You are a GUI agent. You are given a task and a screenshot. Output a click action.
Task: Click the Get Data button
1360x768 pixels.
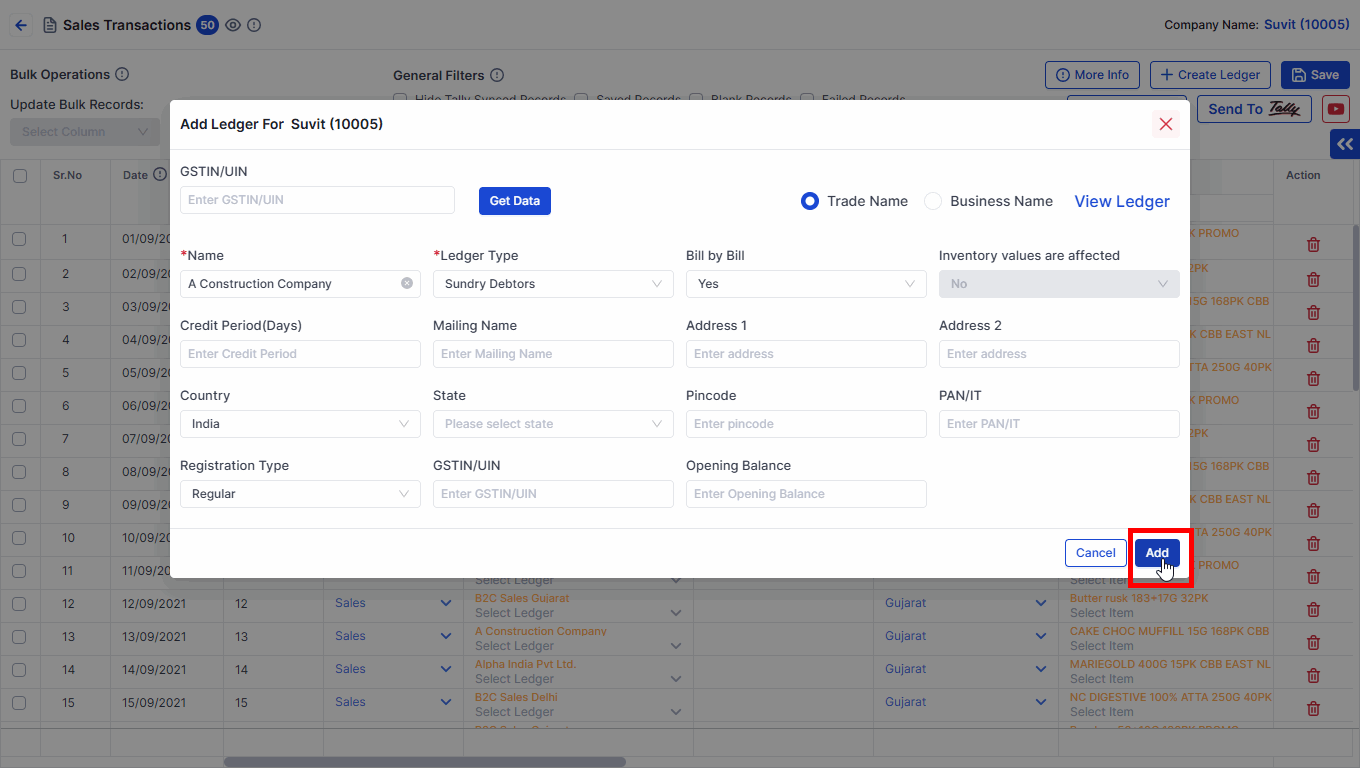514,201
